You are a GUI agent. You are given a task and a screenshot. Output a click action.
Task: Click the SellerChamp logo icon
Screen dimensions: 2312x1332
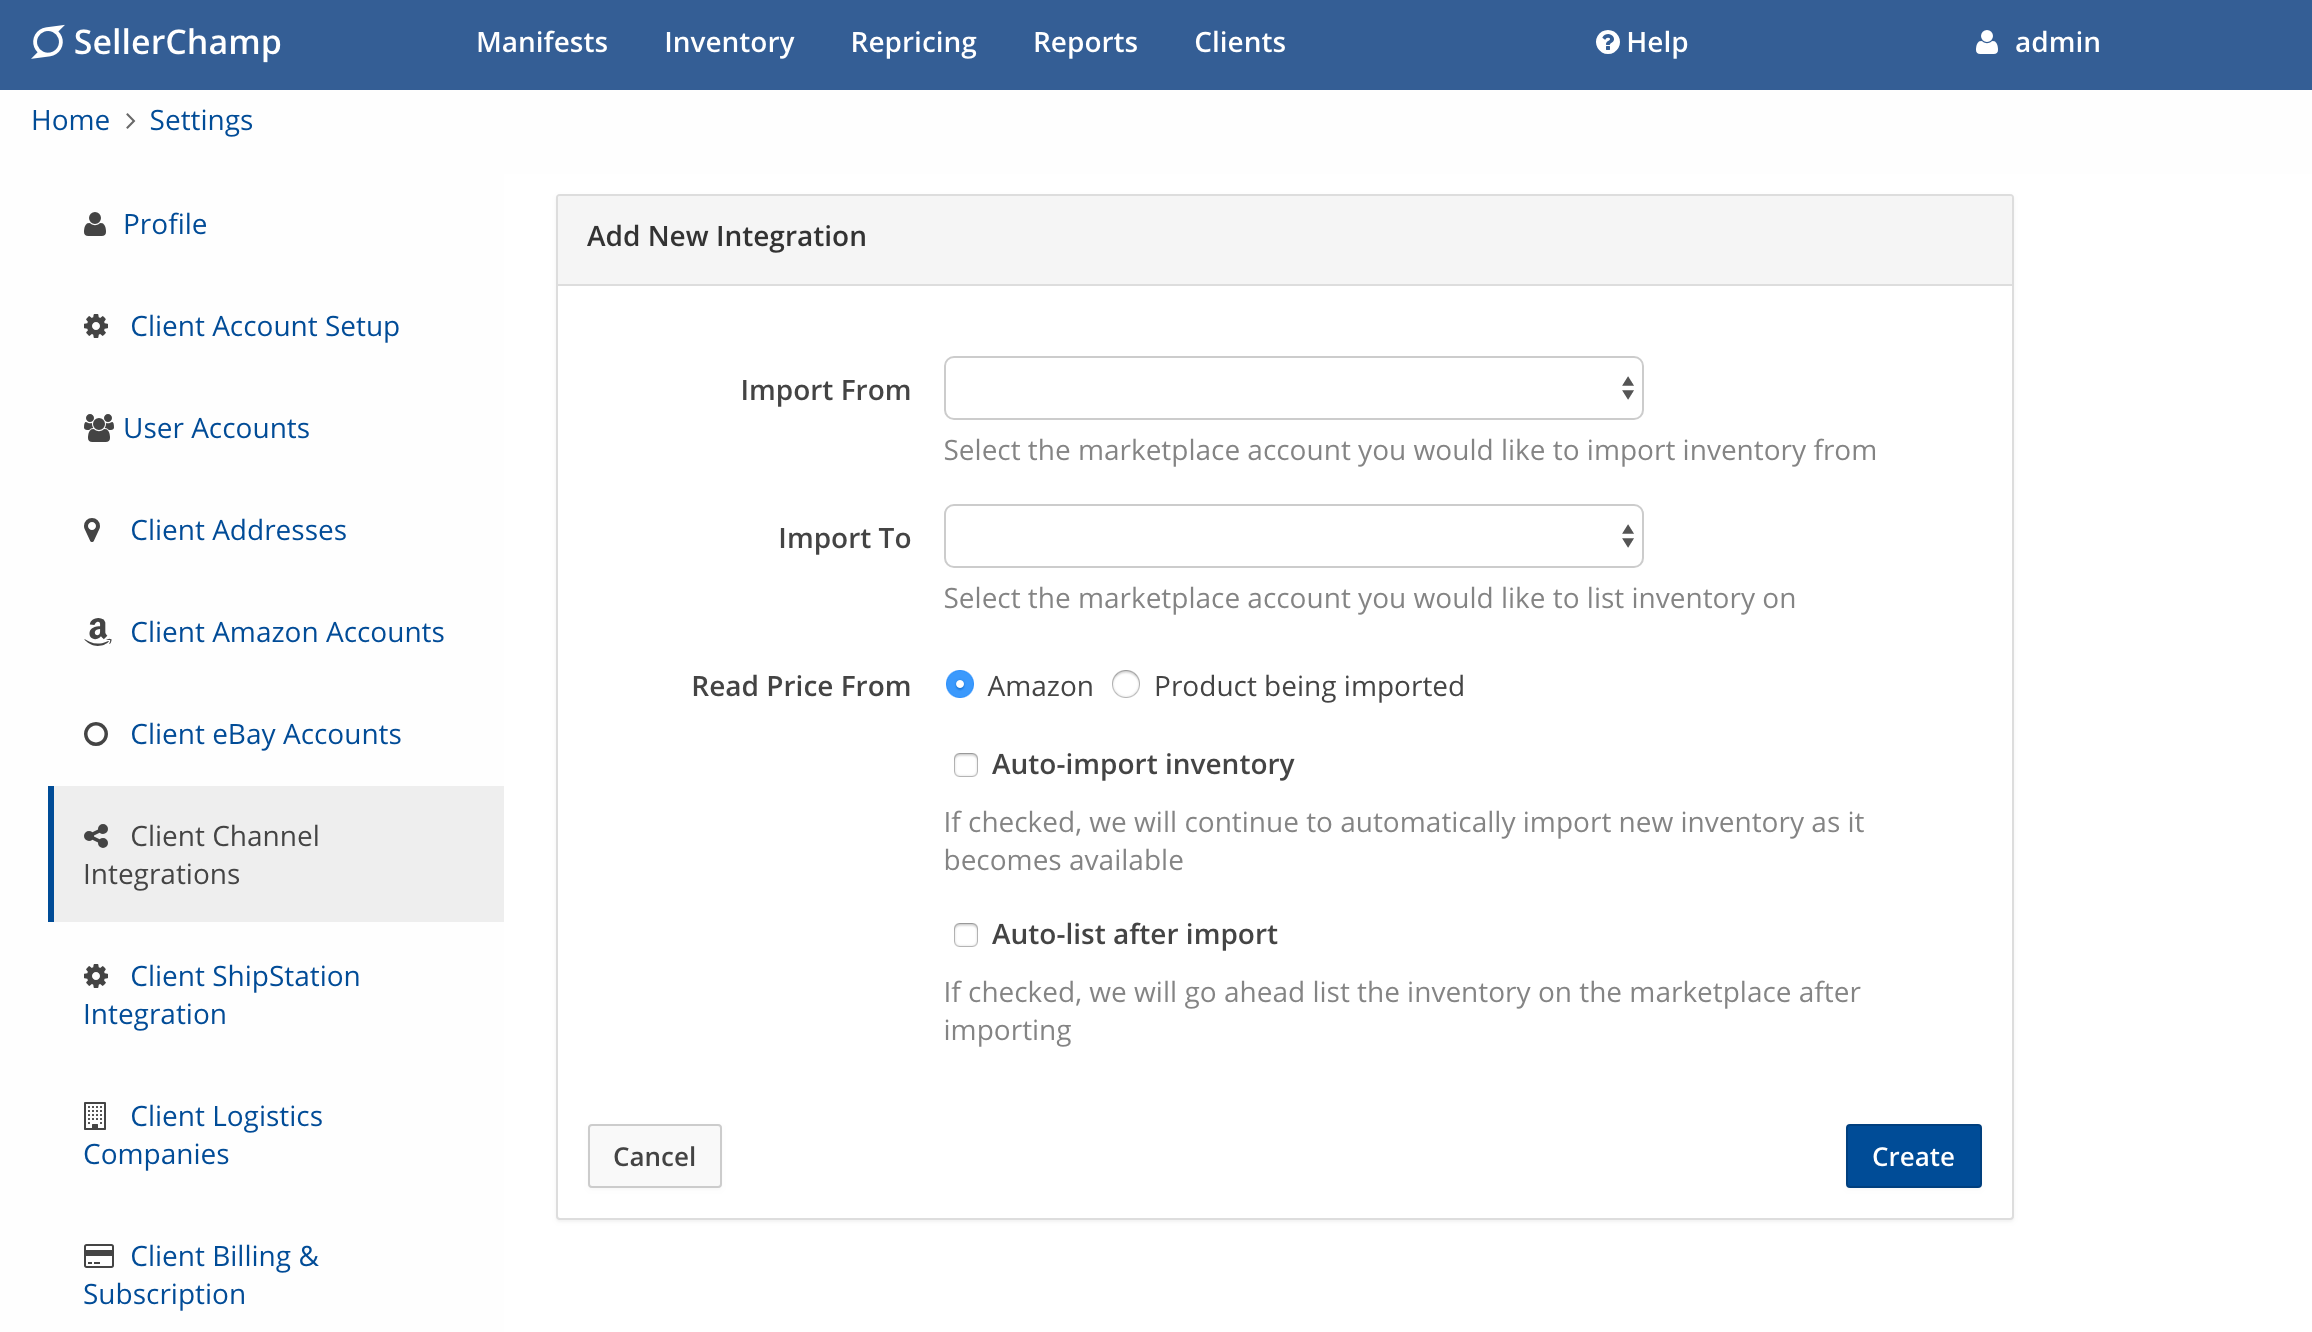click(x=47, y=42)
